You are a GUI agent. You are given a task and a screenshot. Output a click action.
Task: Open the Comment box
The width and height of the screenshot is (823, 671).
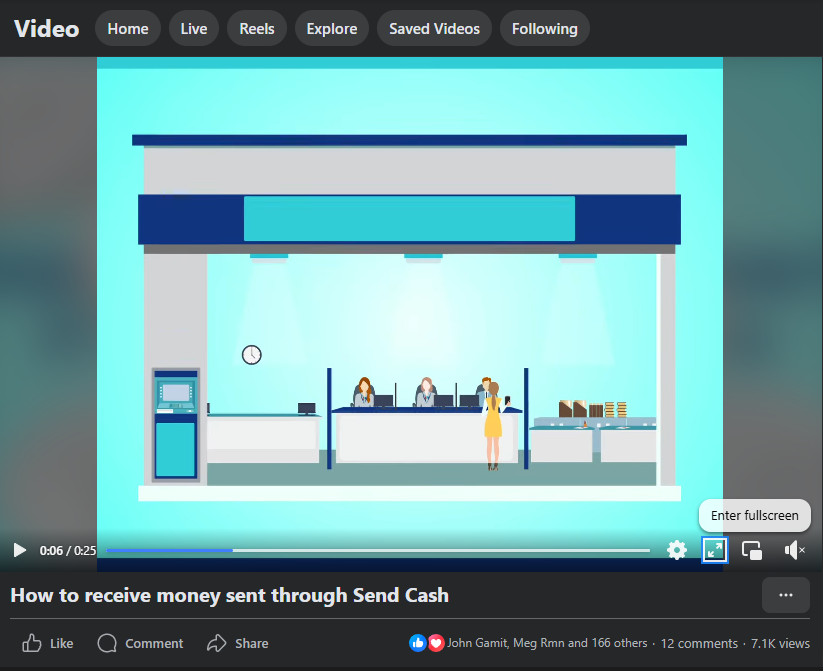(140, 643)
